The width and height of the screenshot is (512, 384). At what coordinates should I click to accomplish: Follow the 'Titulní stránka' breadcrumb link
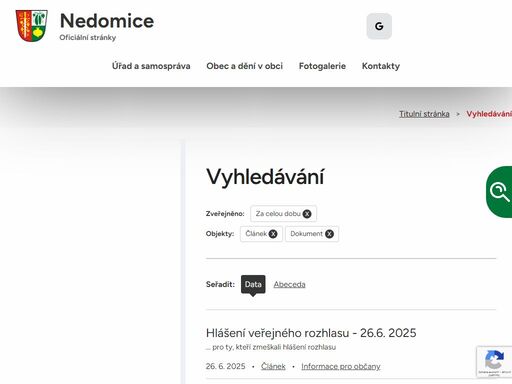pyautogui.click(x=424, y=114)
